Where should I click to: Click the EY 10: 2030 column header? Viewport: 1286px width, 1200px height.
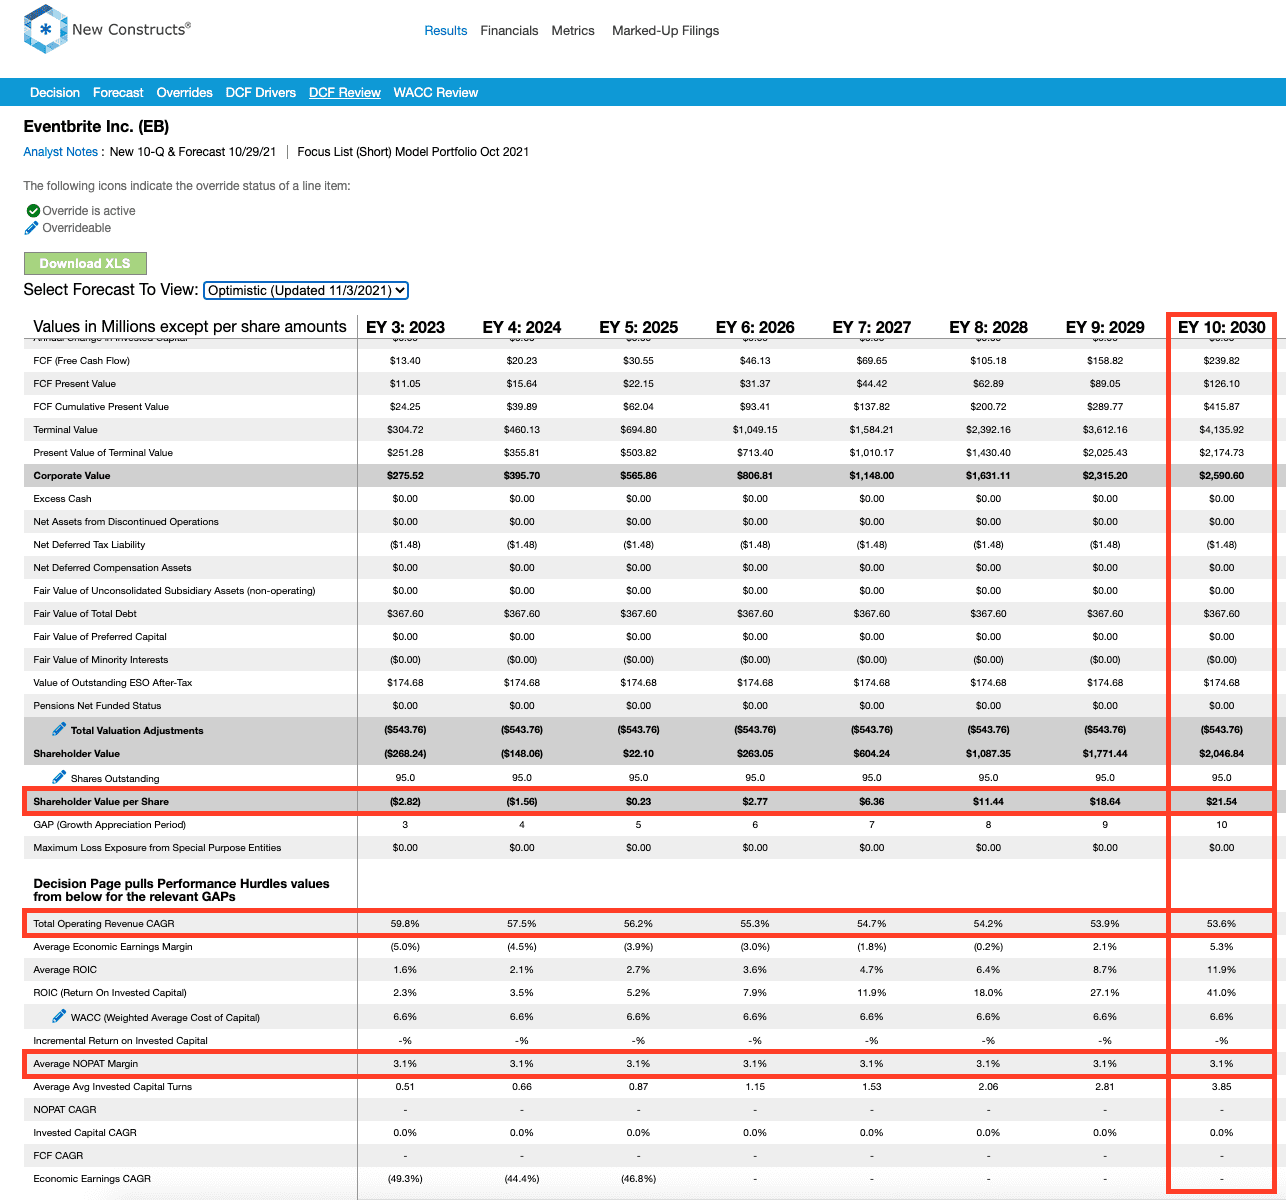coord(1221,327)
